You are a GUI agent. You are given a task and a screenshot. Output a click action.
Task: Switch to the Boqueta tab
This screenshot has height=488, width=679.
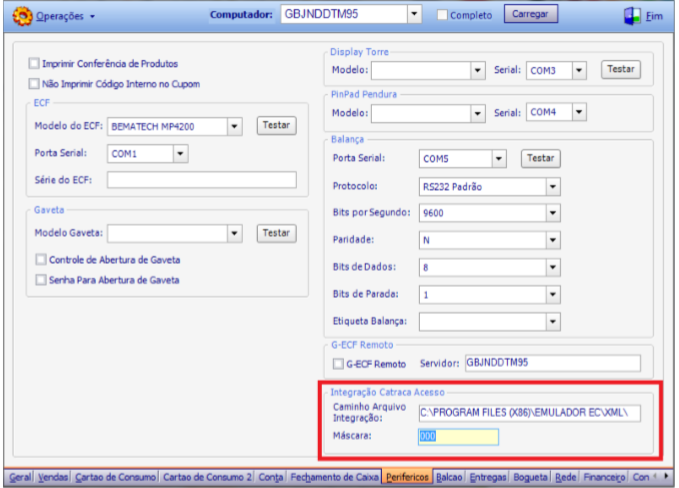pos(530,477)
